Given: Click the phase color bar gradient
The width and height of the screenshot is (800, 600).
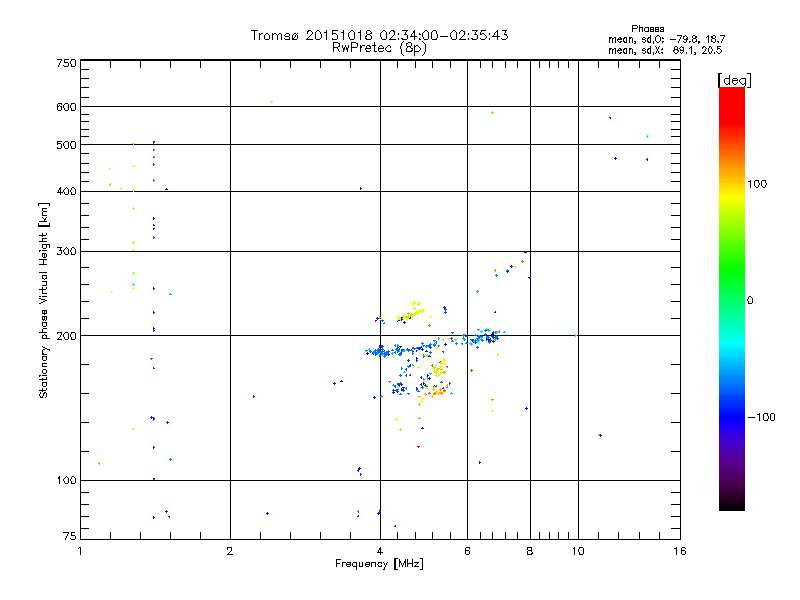Looking at the screenshot, I should (x=732, y=298).
